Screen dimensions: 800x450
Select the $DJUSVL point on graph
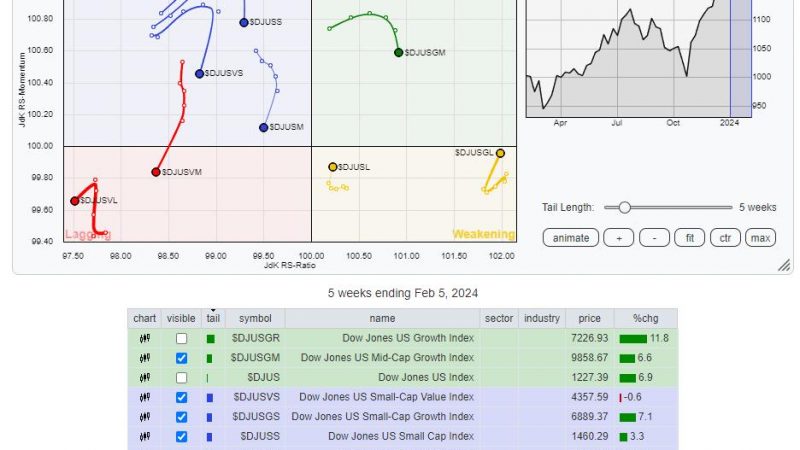pos(74,201)
